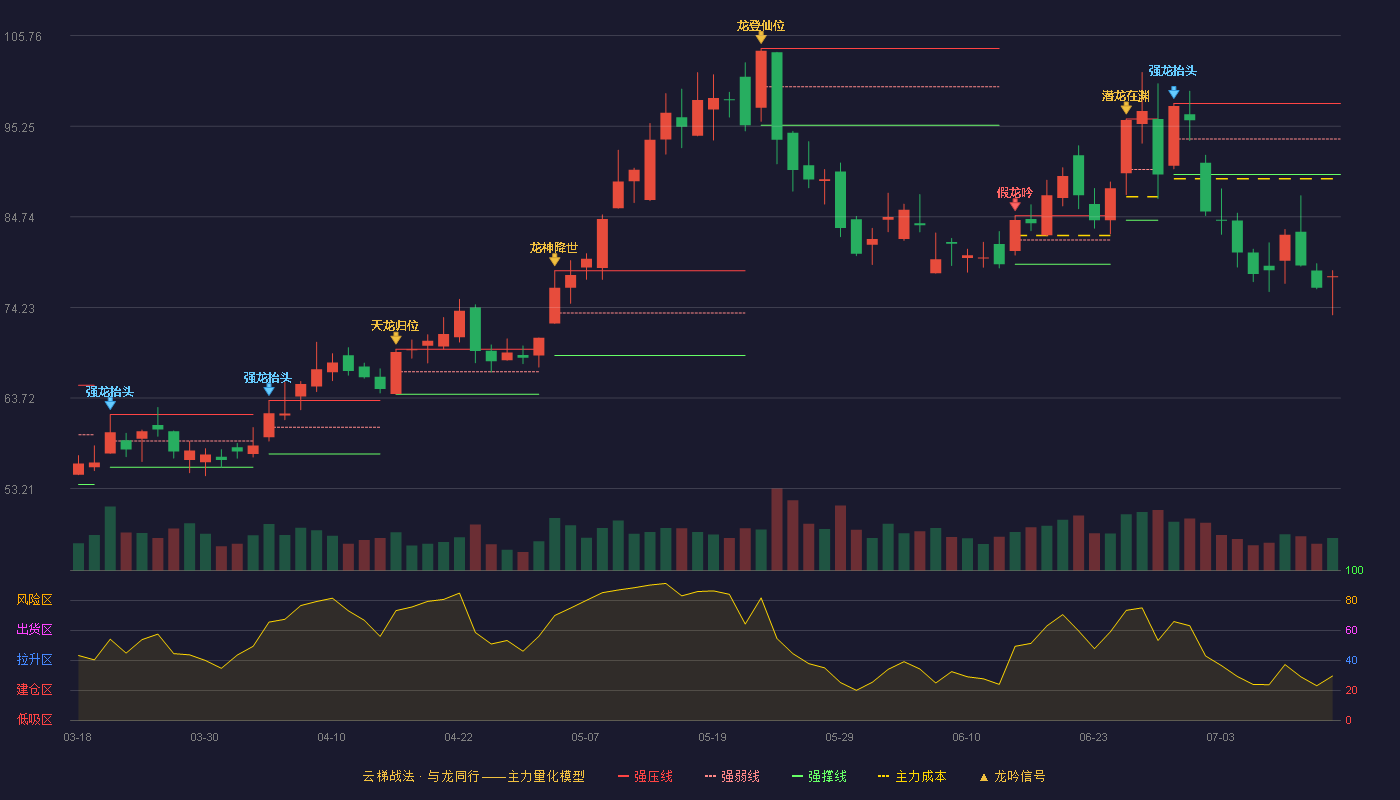Toggle the 强压线 legend item
This screenshot has width=1400, height=800.
pos(645,776)
